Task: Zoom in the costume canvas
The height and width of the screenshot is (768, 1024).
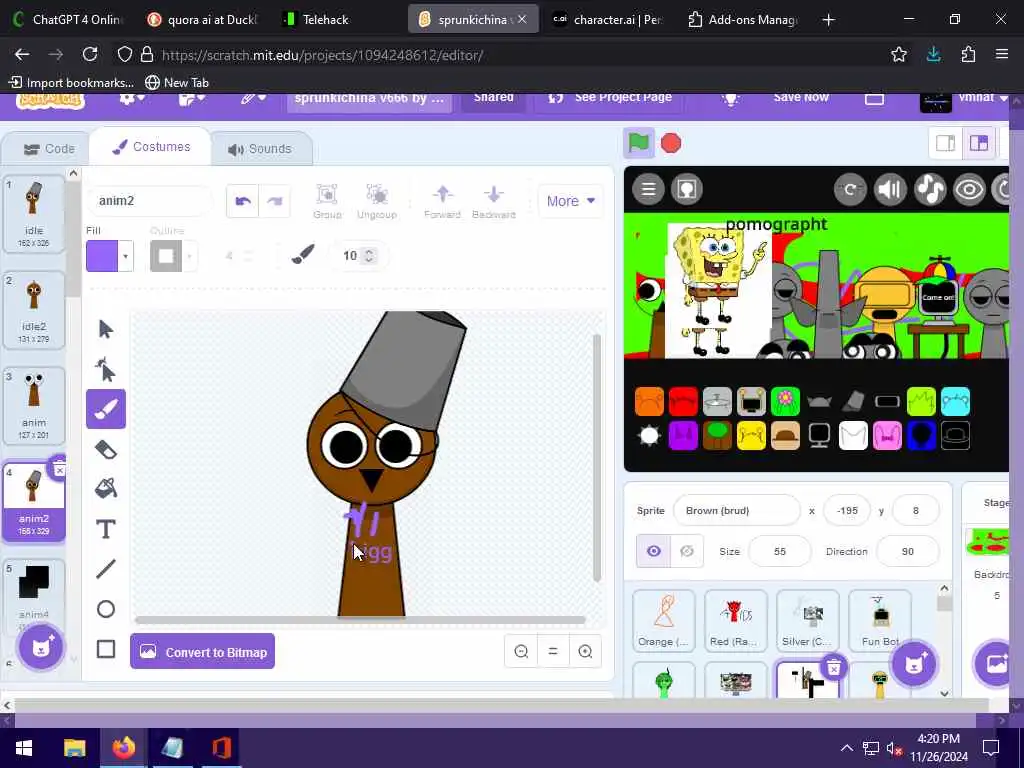Action: (585, 651)
